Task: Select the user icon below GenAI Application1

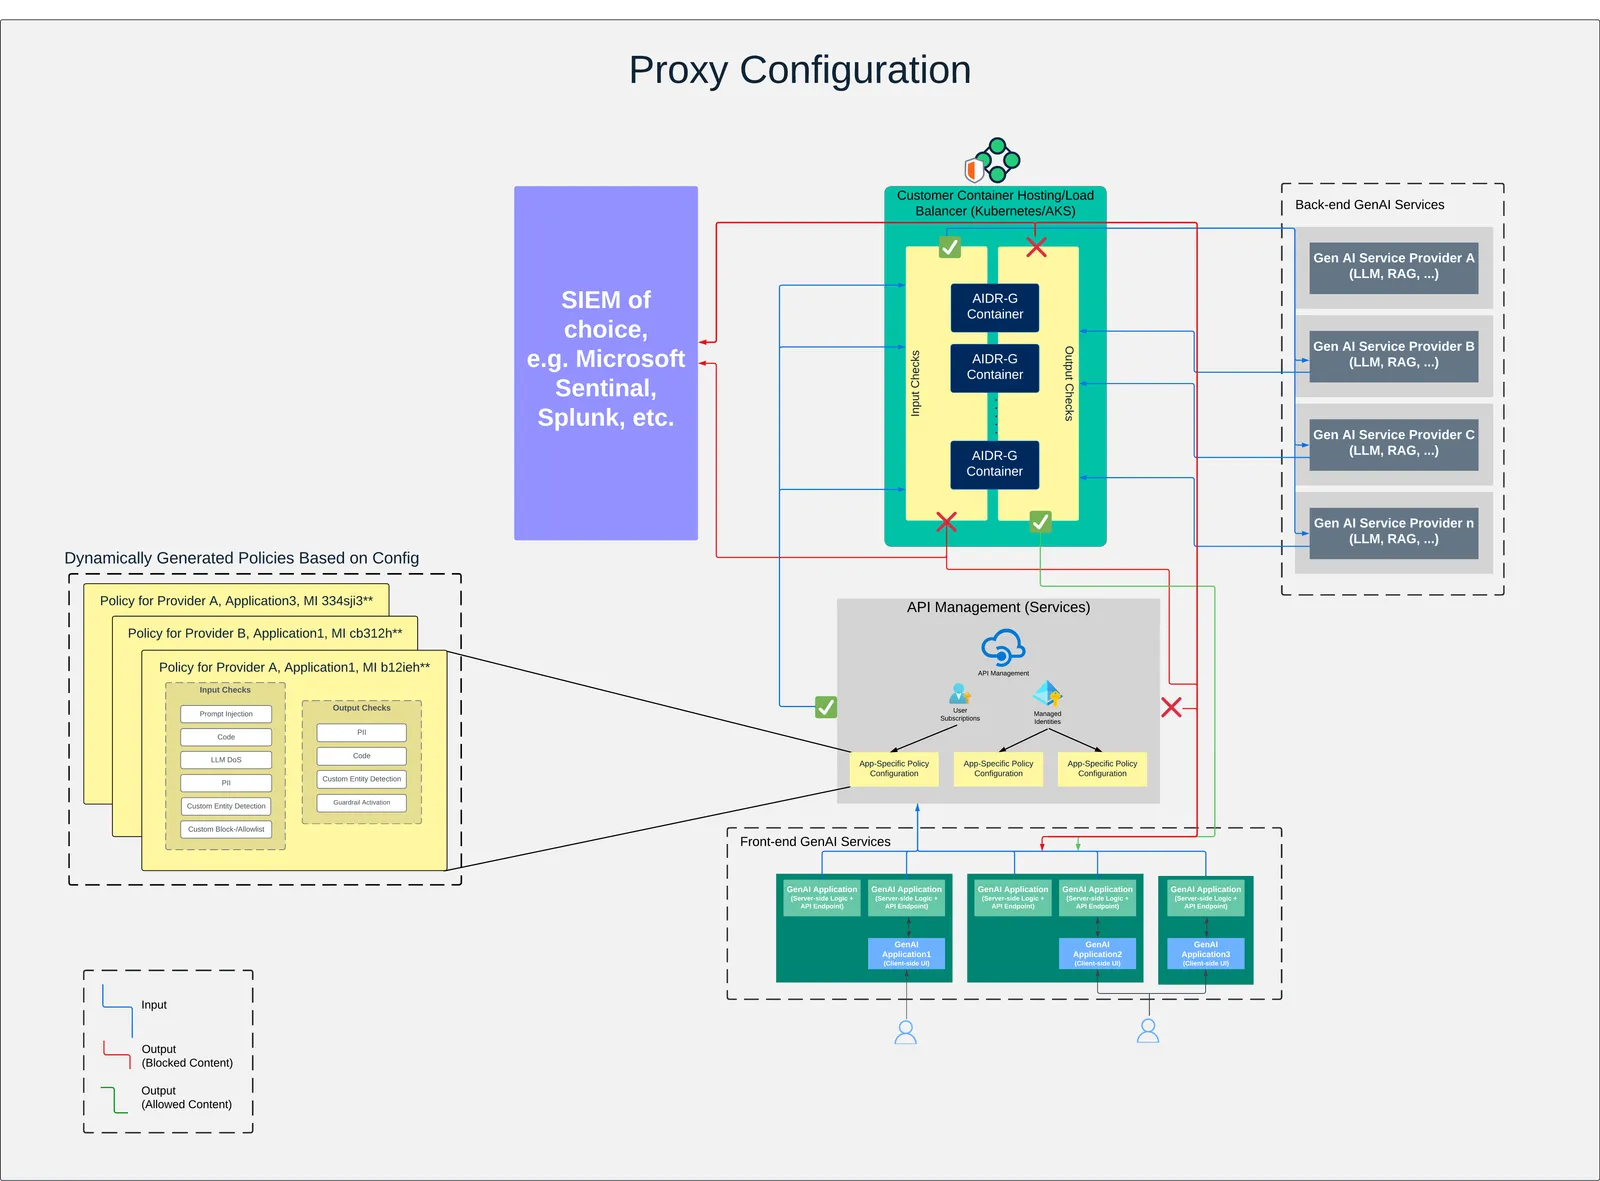Action: (x=906, y=1032)
